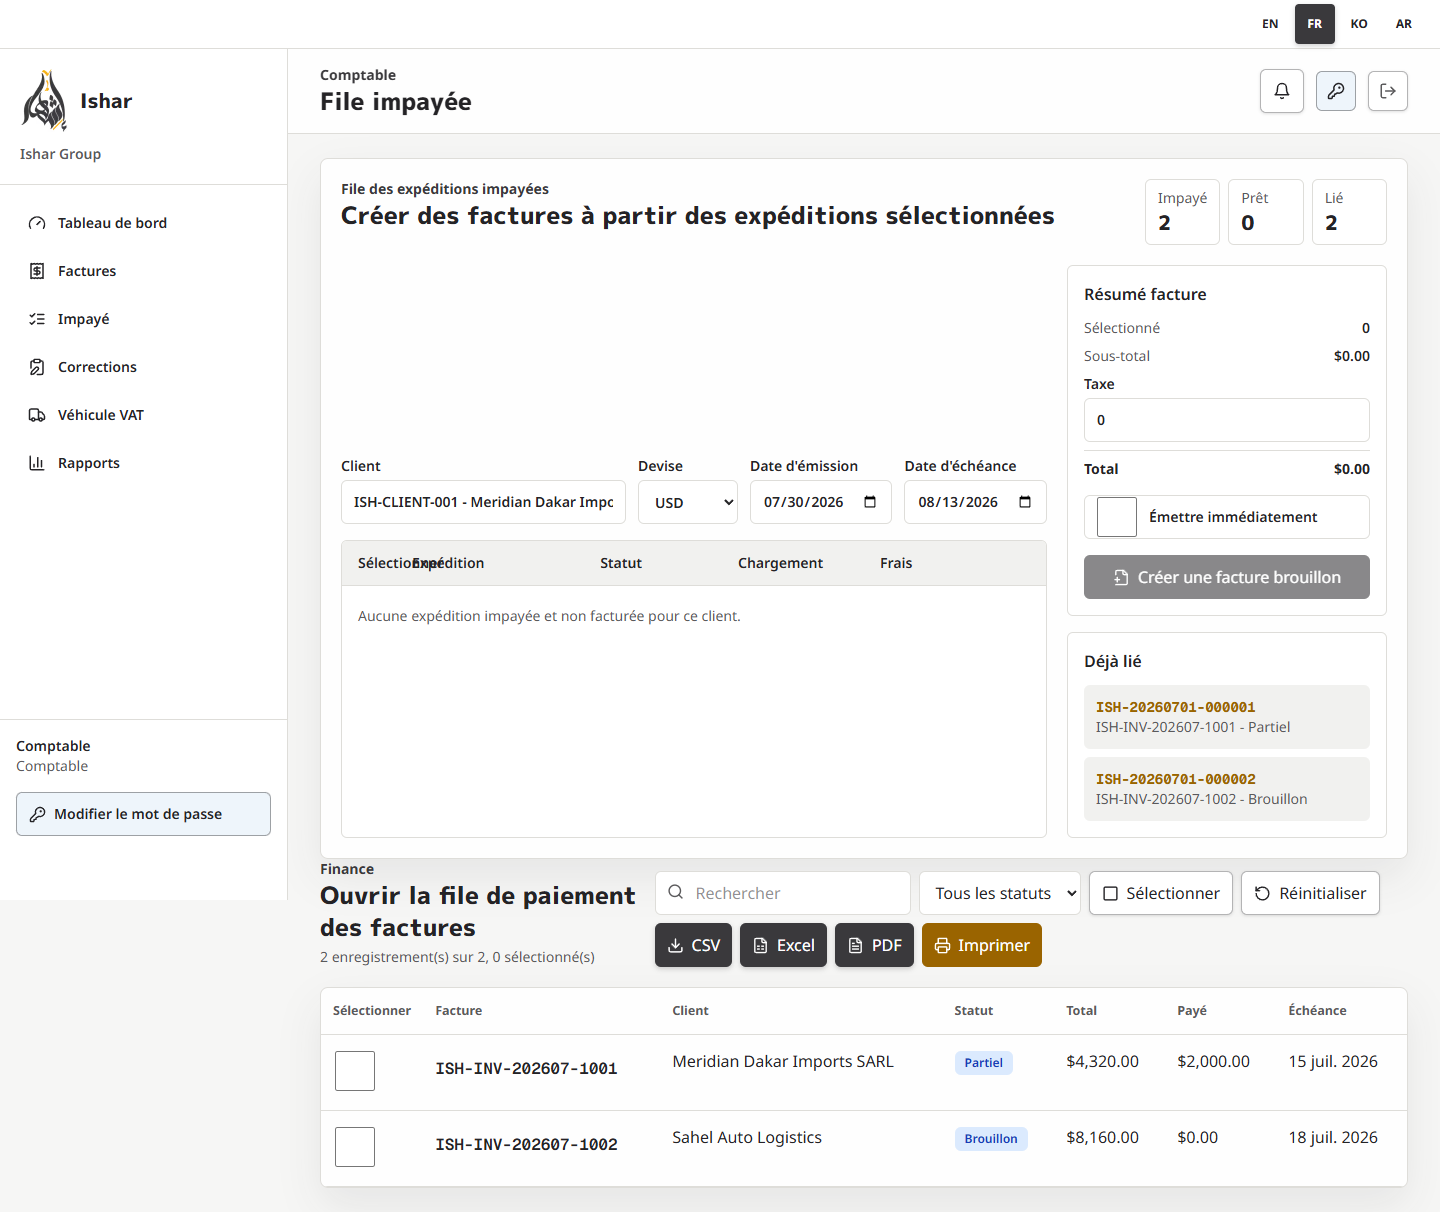Export invoices as CSV
This screenshot has width=1440, height=1212.
[694, 945]
